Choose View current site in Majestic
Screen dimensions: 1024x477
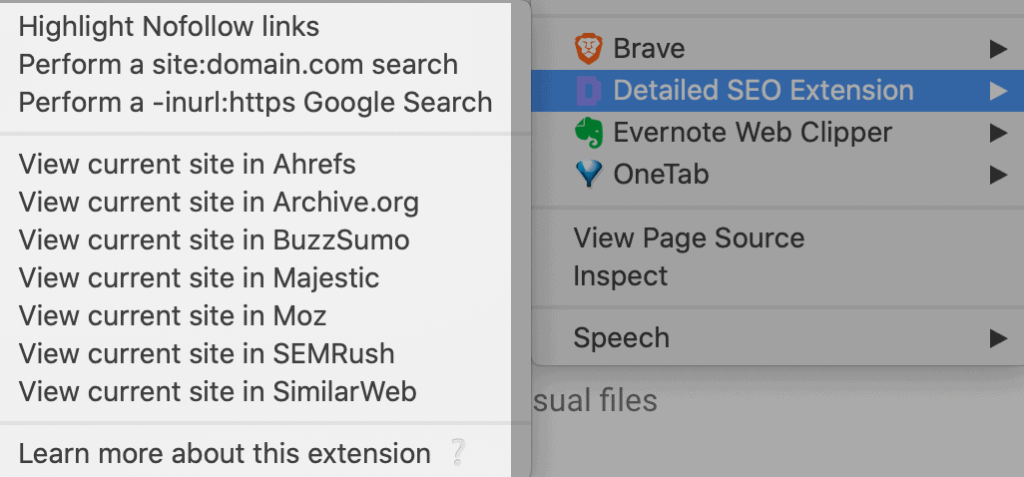pyautogui.click(x=199, y=278)
